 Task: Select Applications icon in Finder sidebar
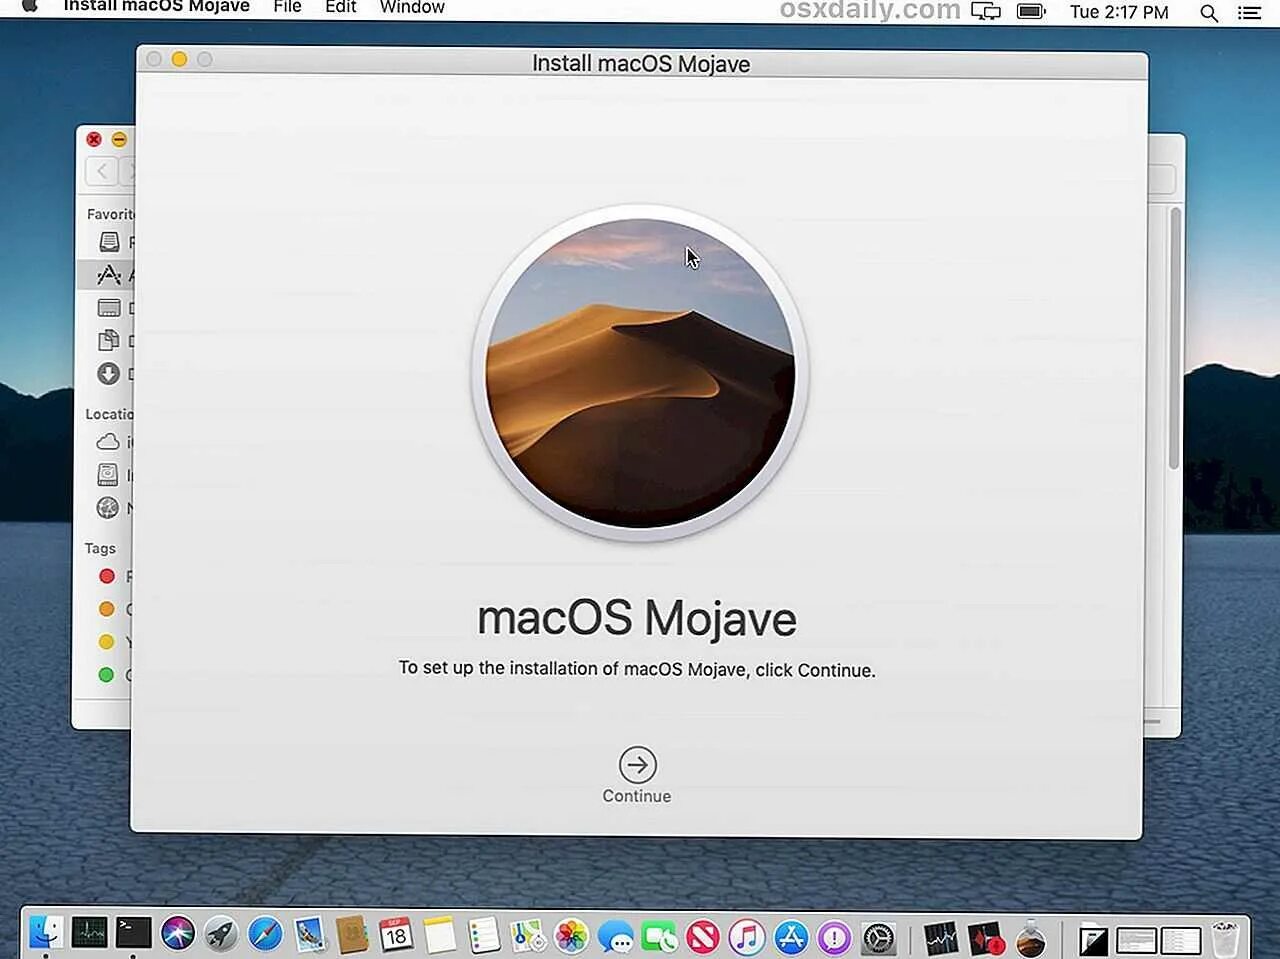[109, 274]
